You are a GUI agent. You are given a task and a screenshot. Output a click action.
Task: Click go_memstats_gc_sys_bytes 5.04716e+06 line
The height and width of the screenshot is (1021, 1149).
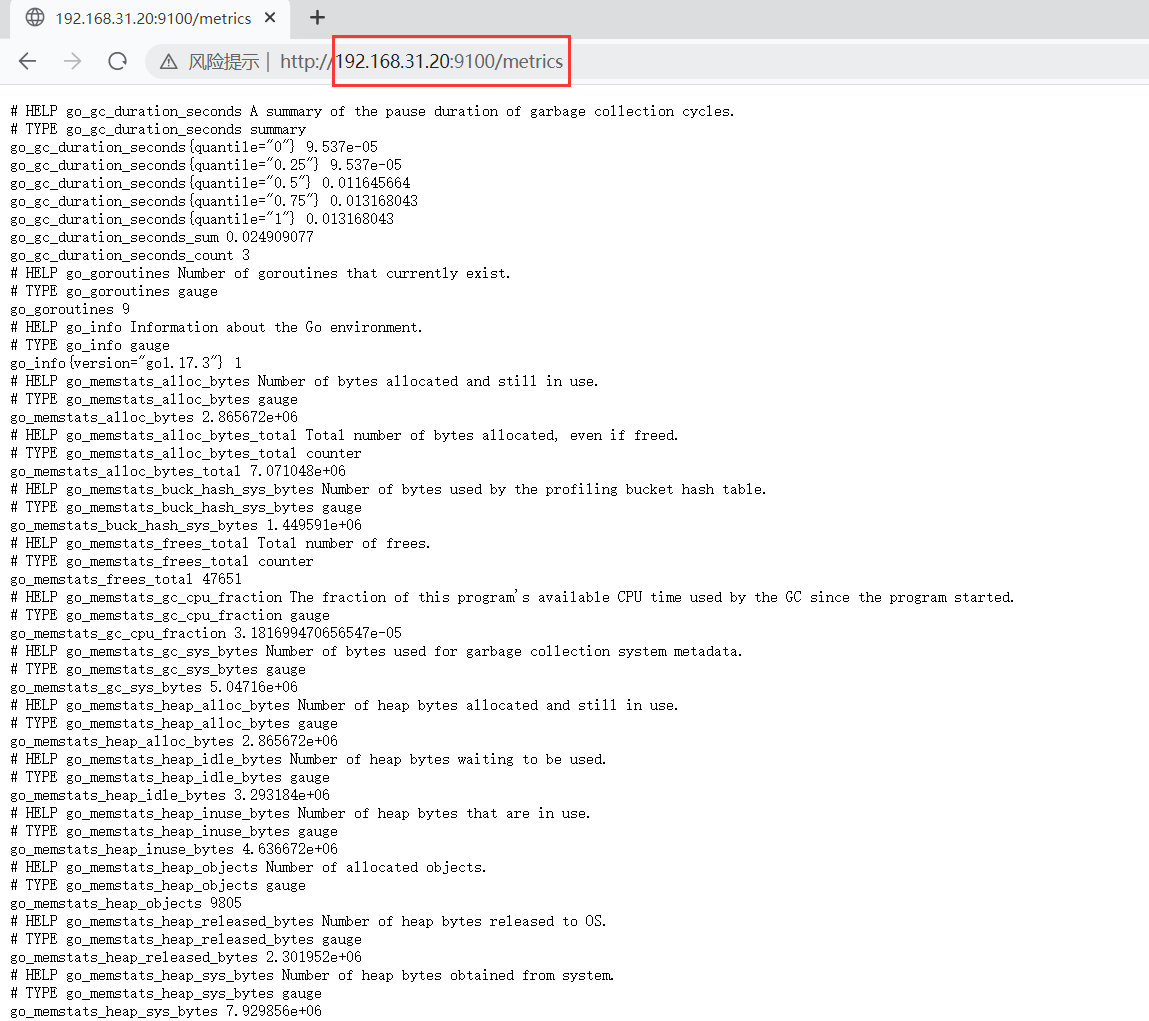click(x=154, y=688)
